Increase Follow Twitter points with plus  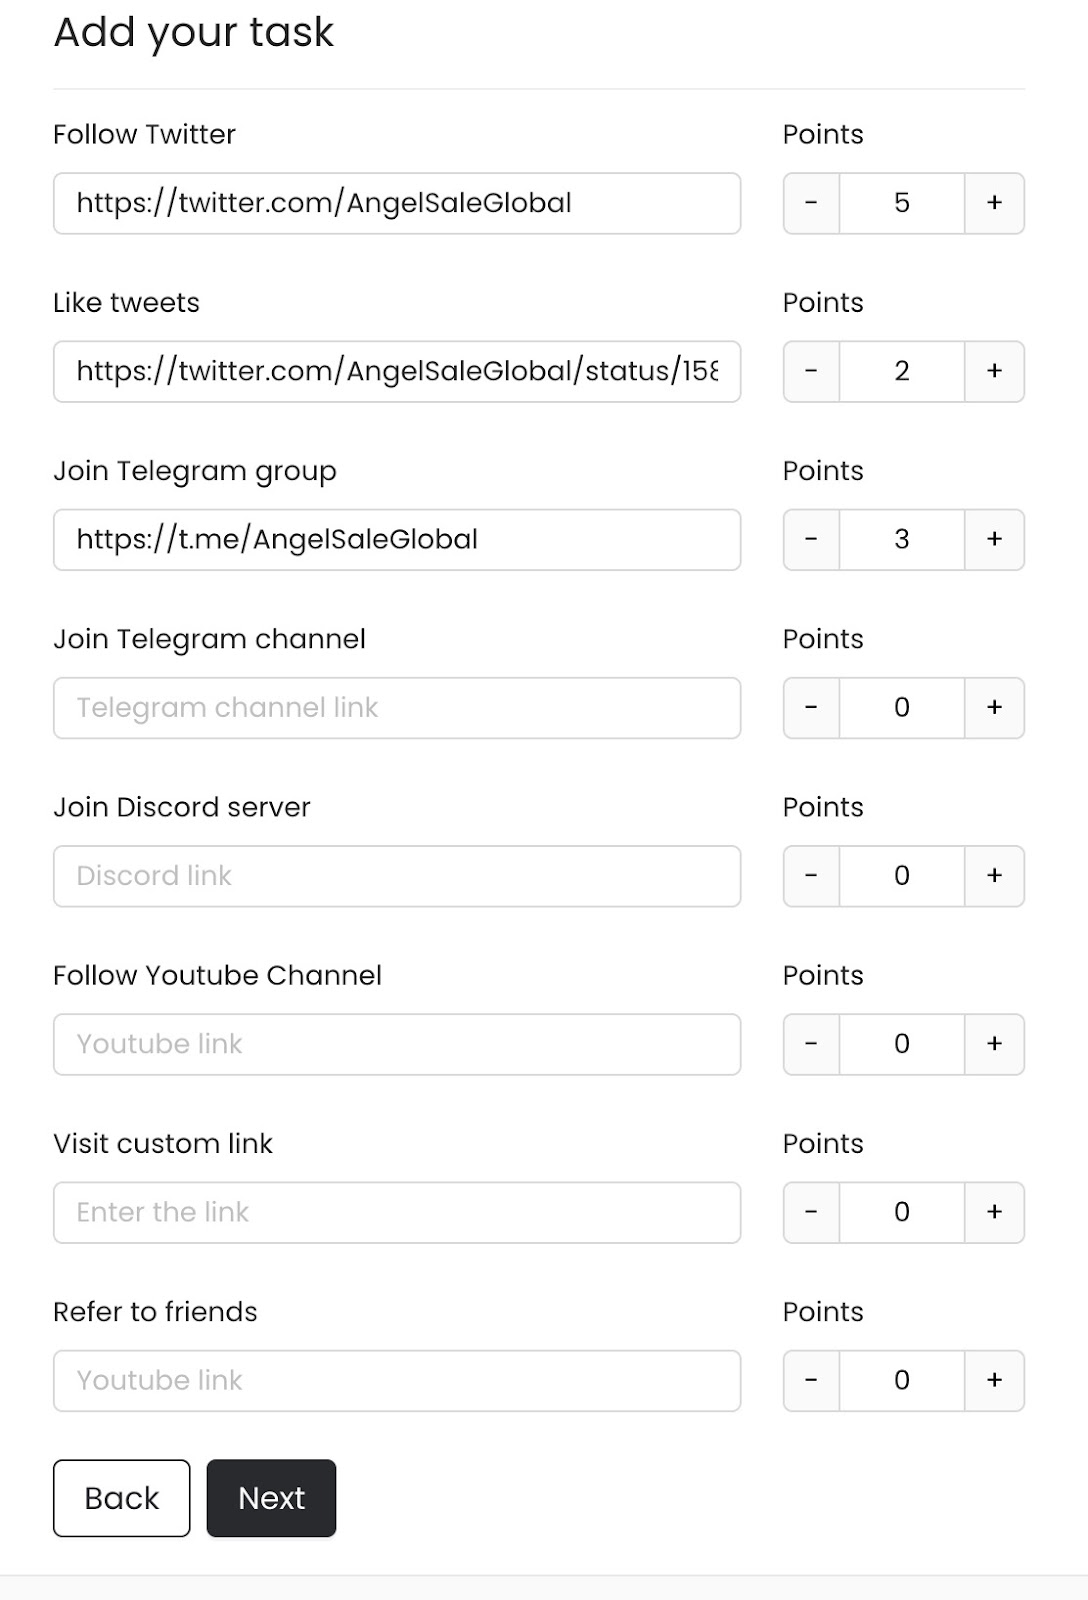coord(994,203)
